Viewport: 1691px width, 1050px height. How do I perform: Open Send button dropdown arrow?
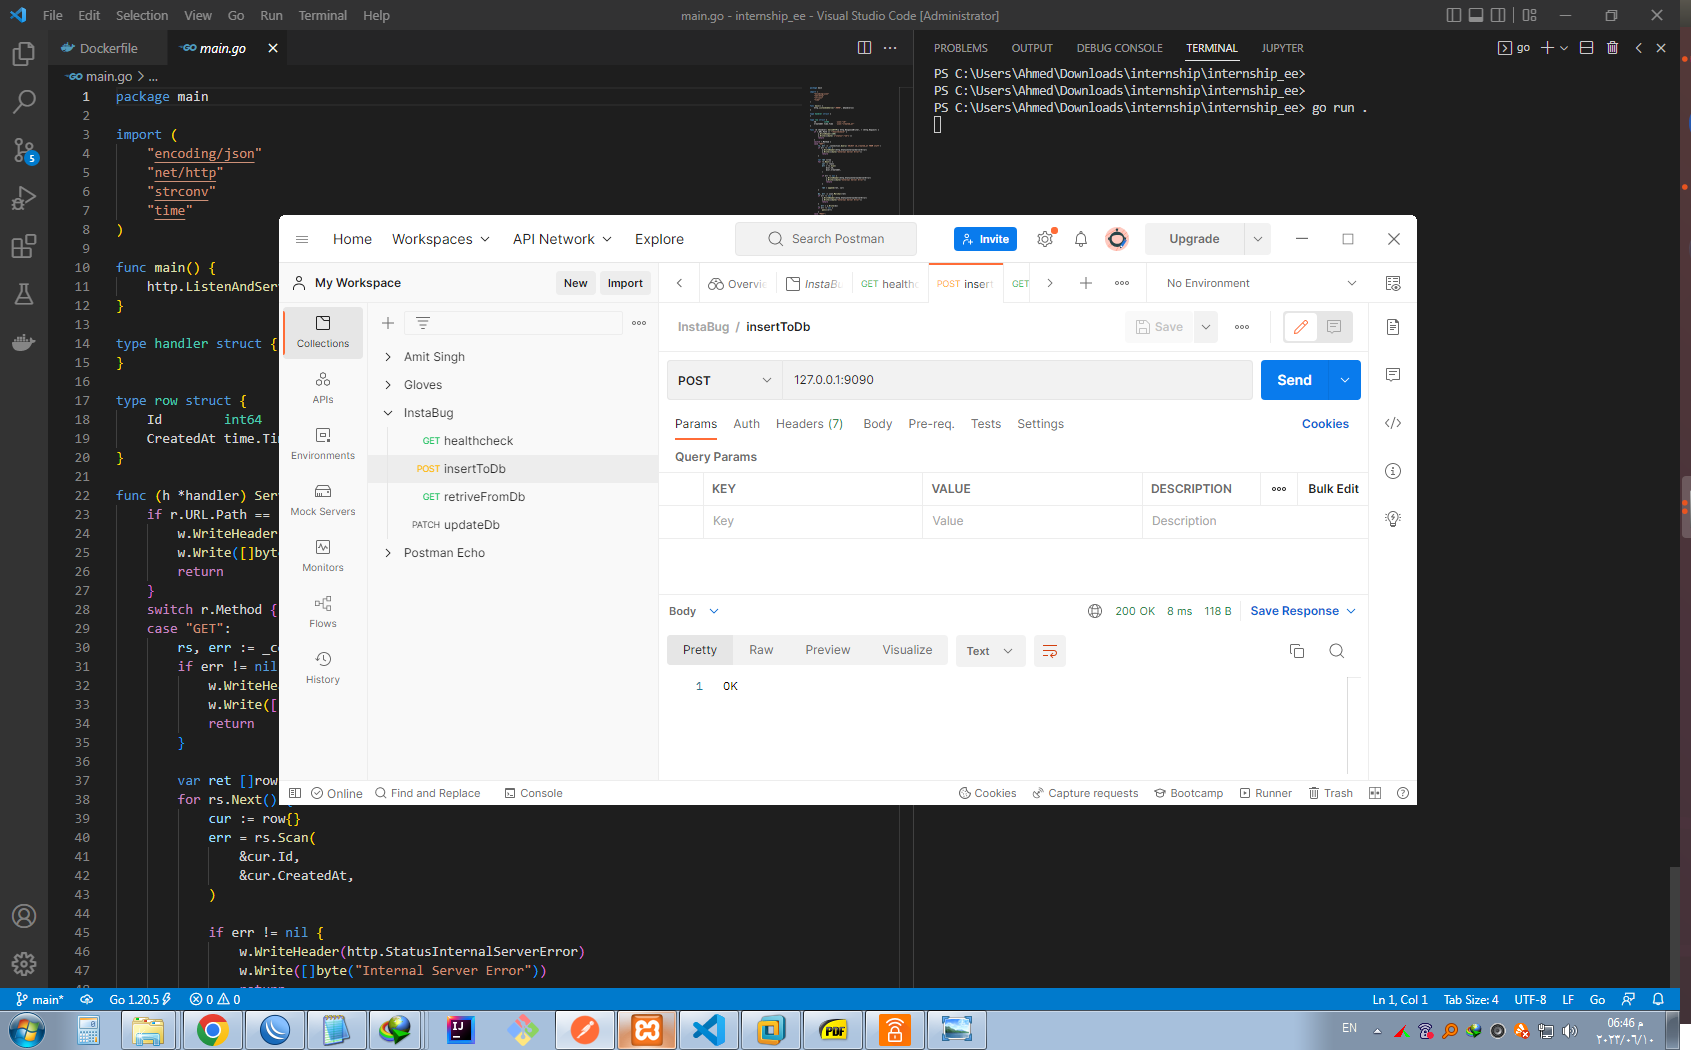1345,380
